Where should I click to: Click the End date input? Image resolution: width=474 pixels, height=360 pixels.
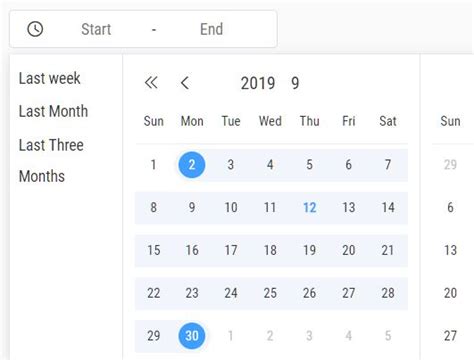211,29
